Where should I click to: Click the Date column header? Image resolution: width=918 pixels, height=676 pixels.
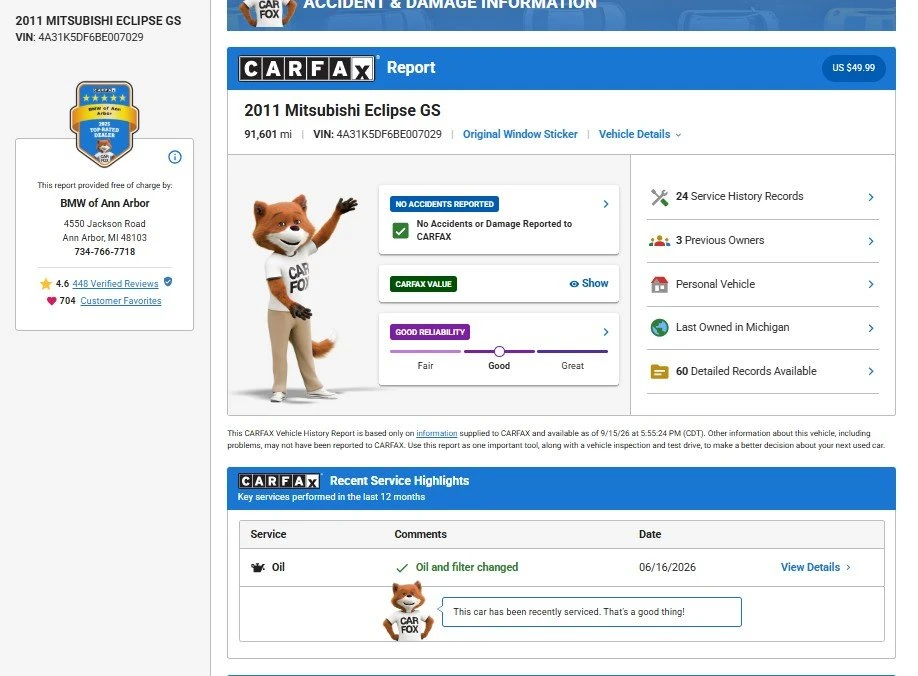[x=650, y=534]
